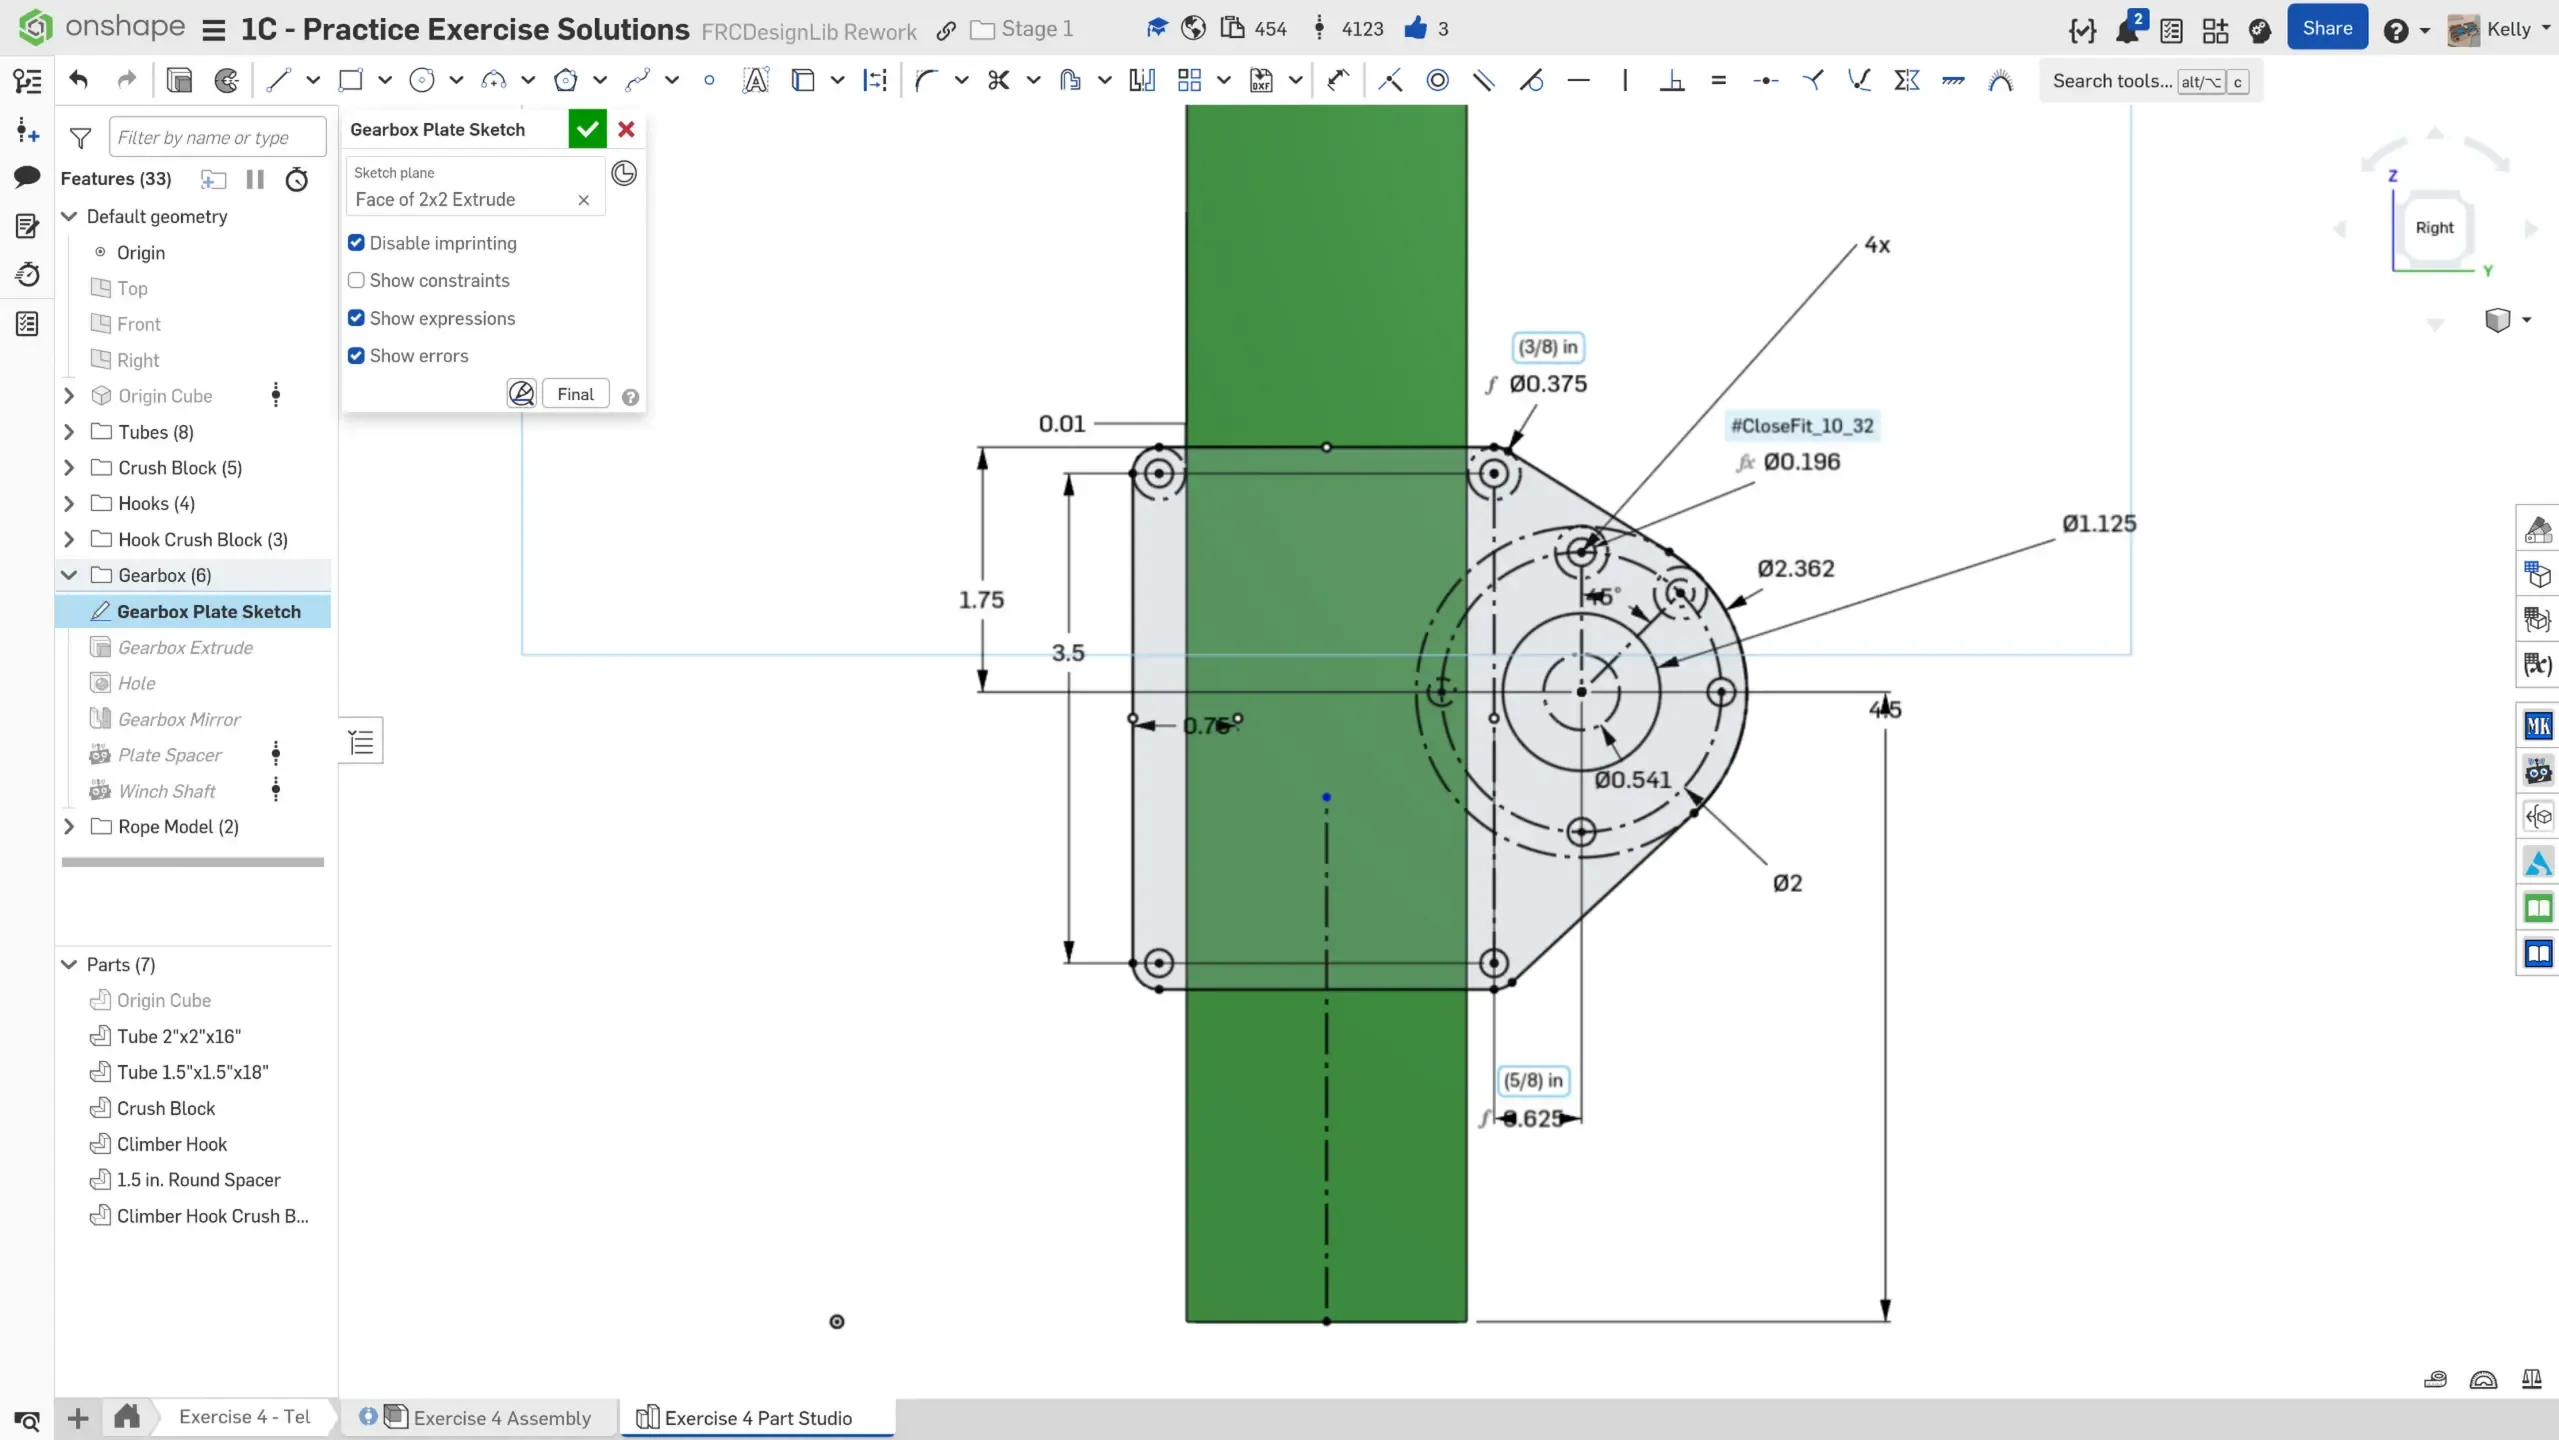Uncheck Disable imprinting checkbox
The image size is (2559, 1440).
click(356, 243)
